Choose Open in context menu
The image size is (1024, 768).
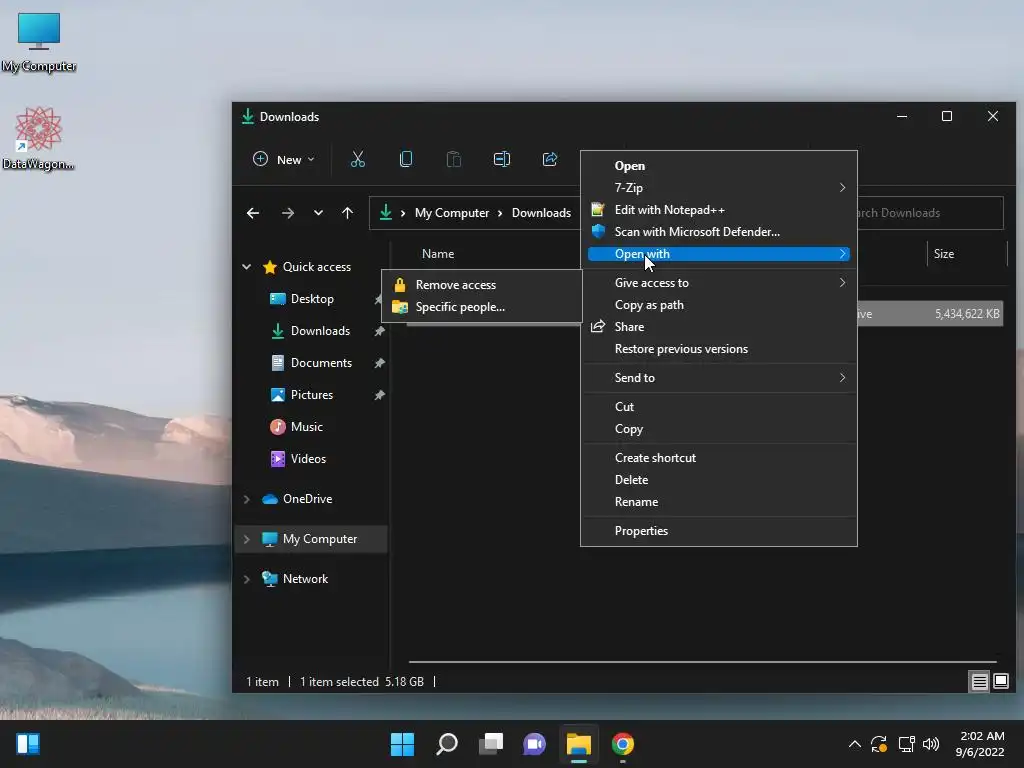(718, 166)
